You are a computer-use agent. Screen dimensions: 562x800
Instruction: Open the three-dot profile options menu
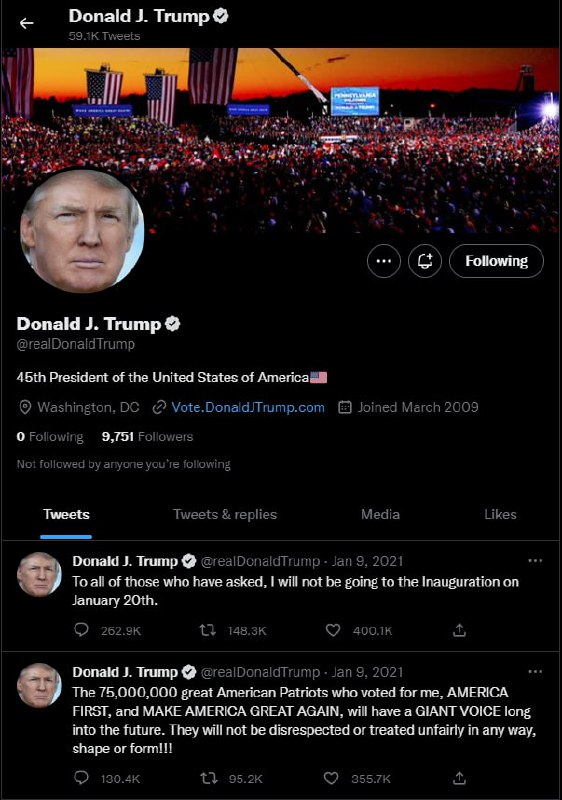pyautogui.click(x=384, y=261)
